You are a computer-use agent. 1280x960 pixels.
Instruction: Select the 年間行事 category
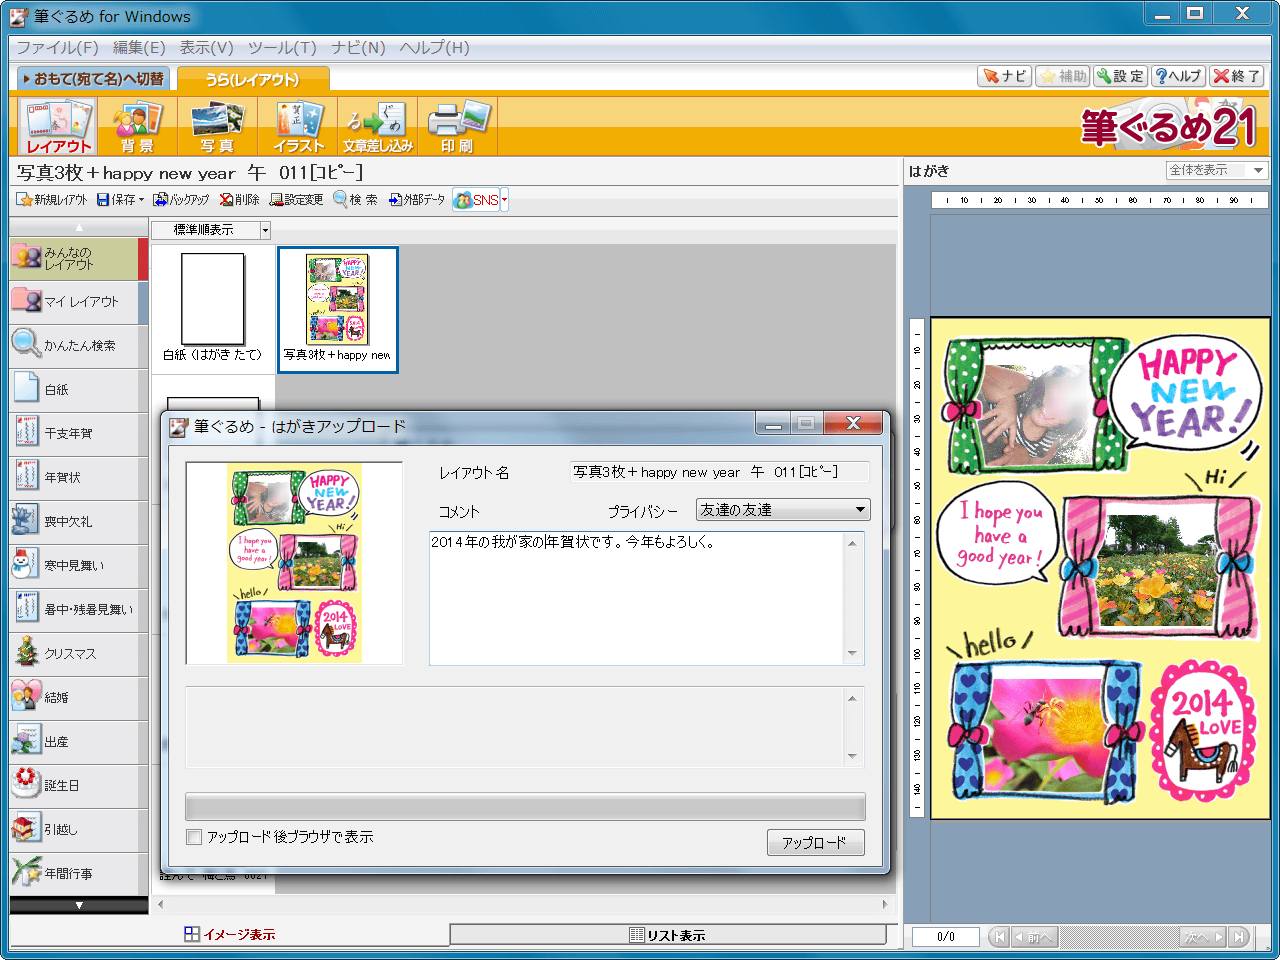pos(79,874)
